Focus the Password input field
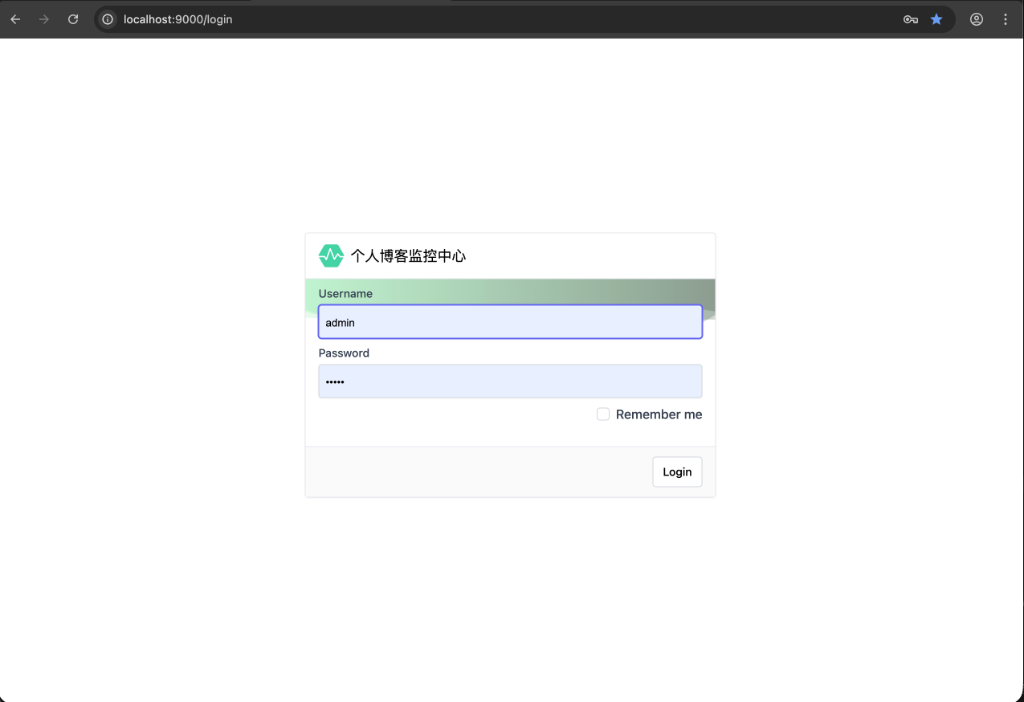The height and width of the screenshot is (702, 1024). tap(510, 381)
